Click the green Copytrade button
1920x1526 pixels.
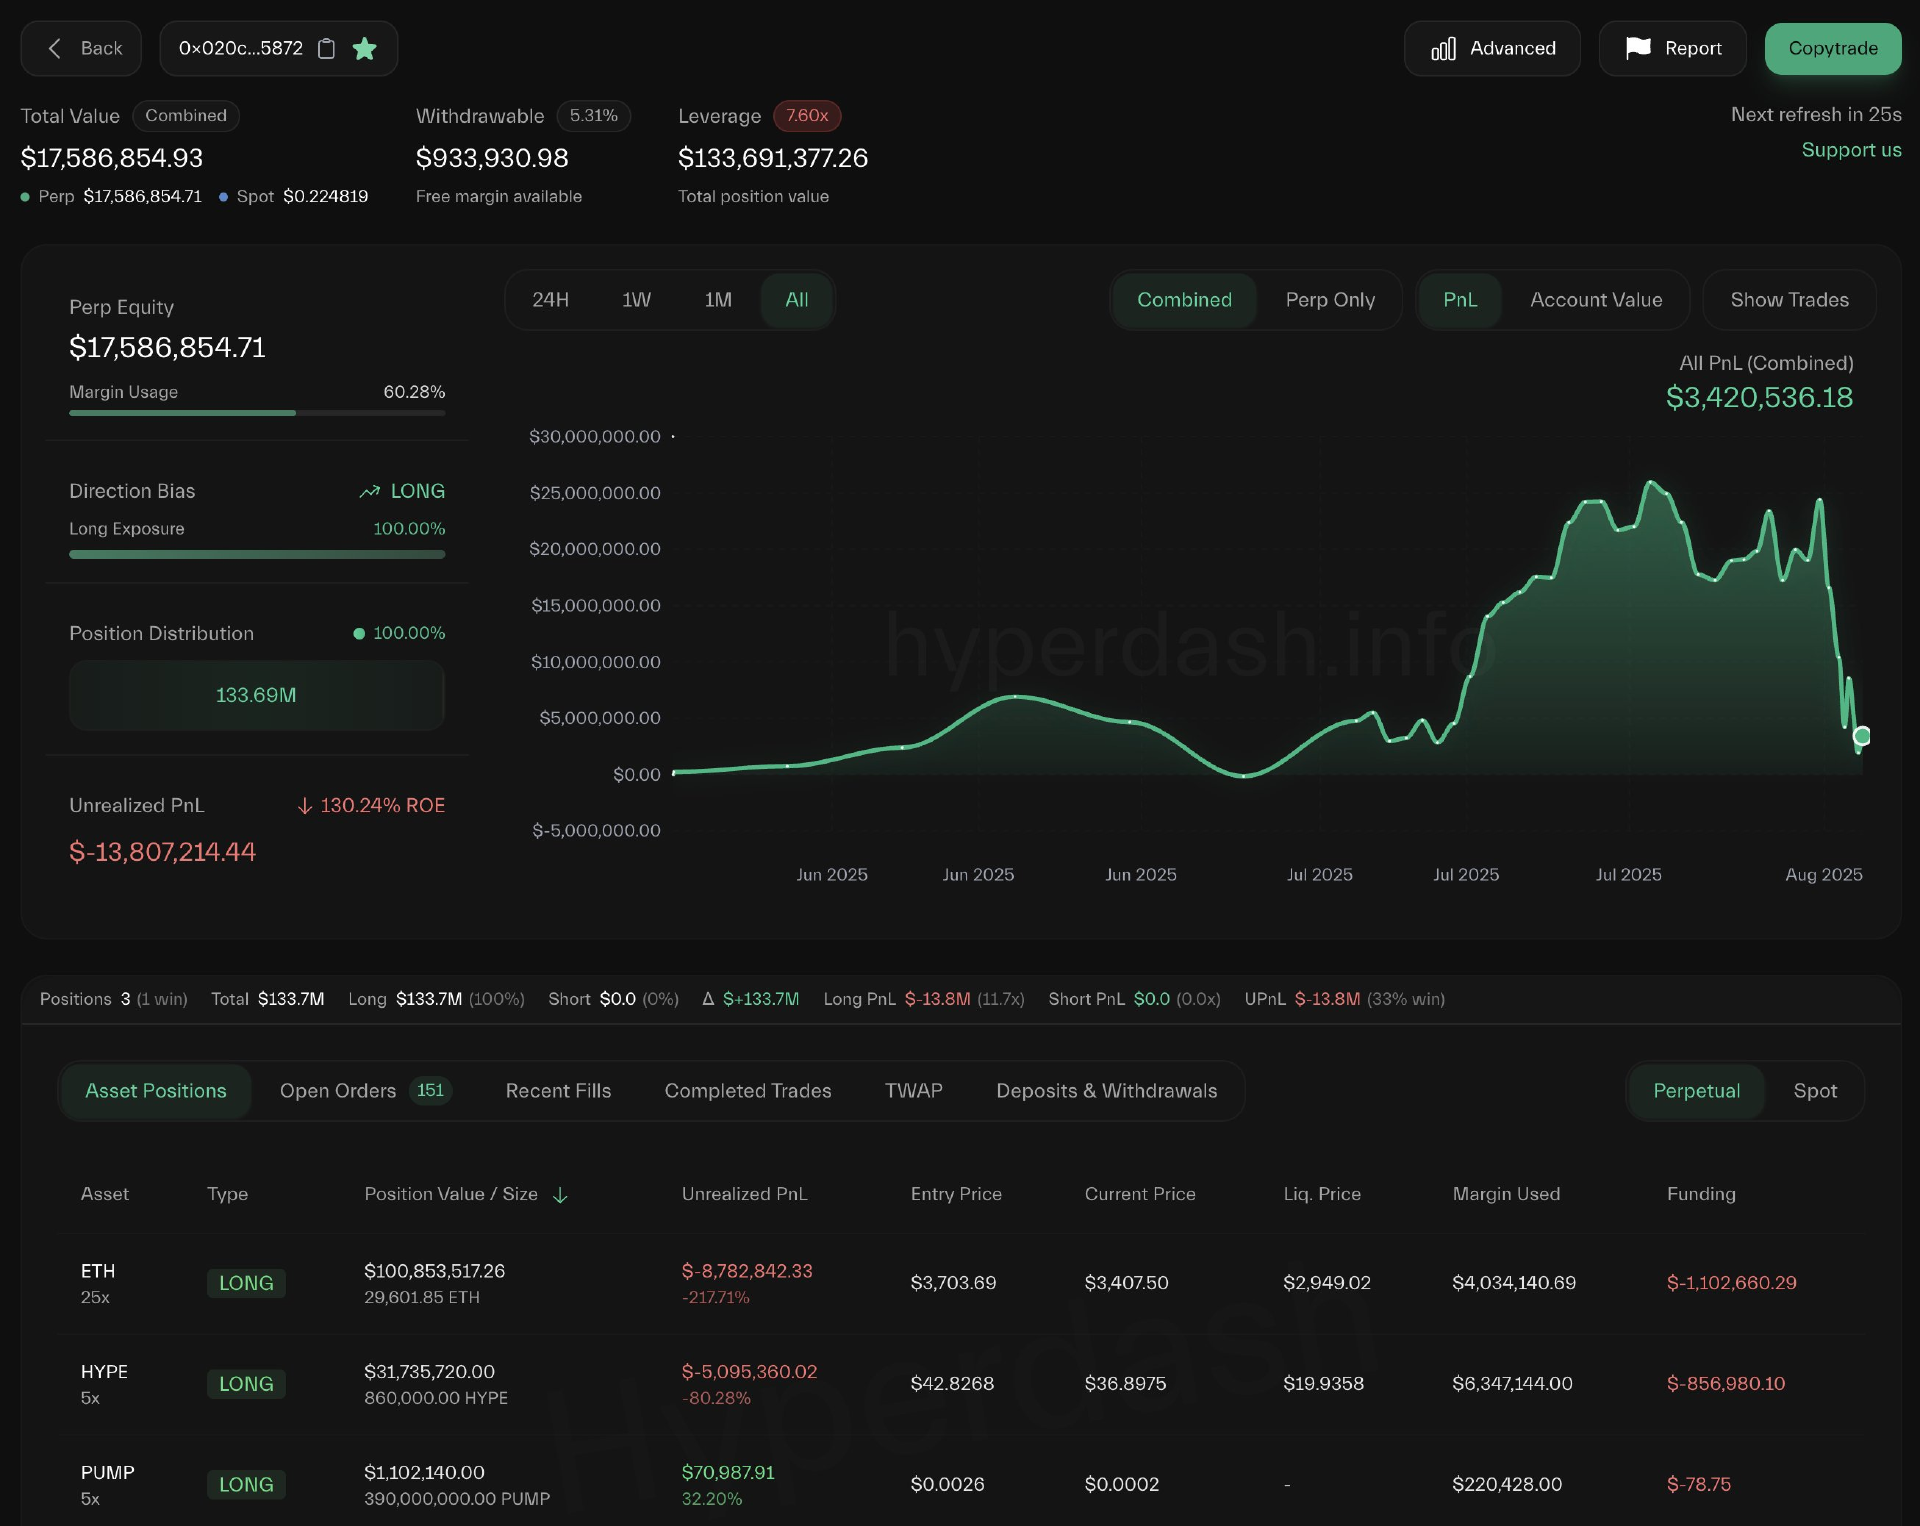click(1832, 49)
